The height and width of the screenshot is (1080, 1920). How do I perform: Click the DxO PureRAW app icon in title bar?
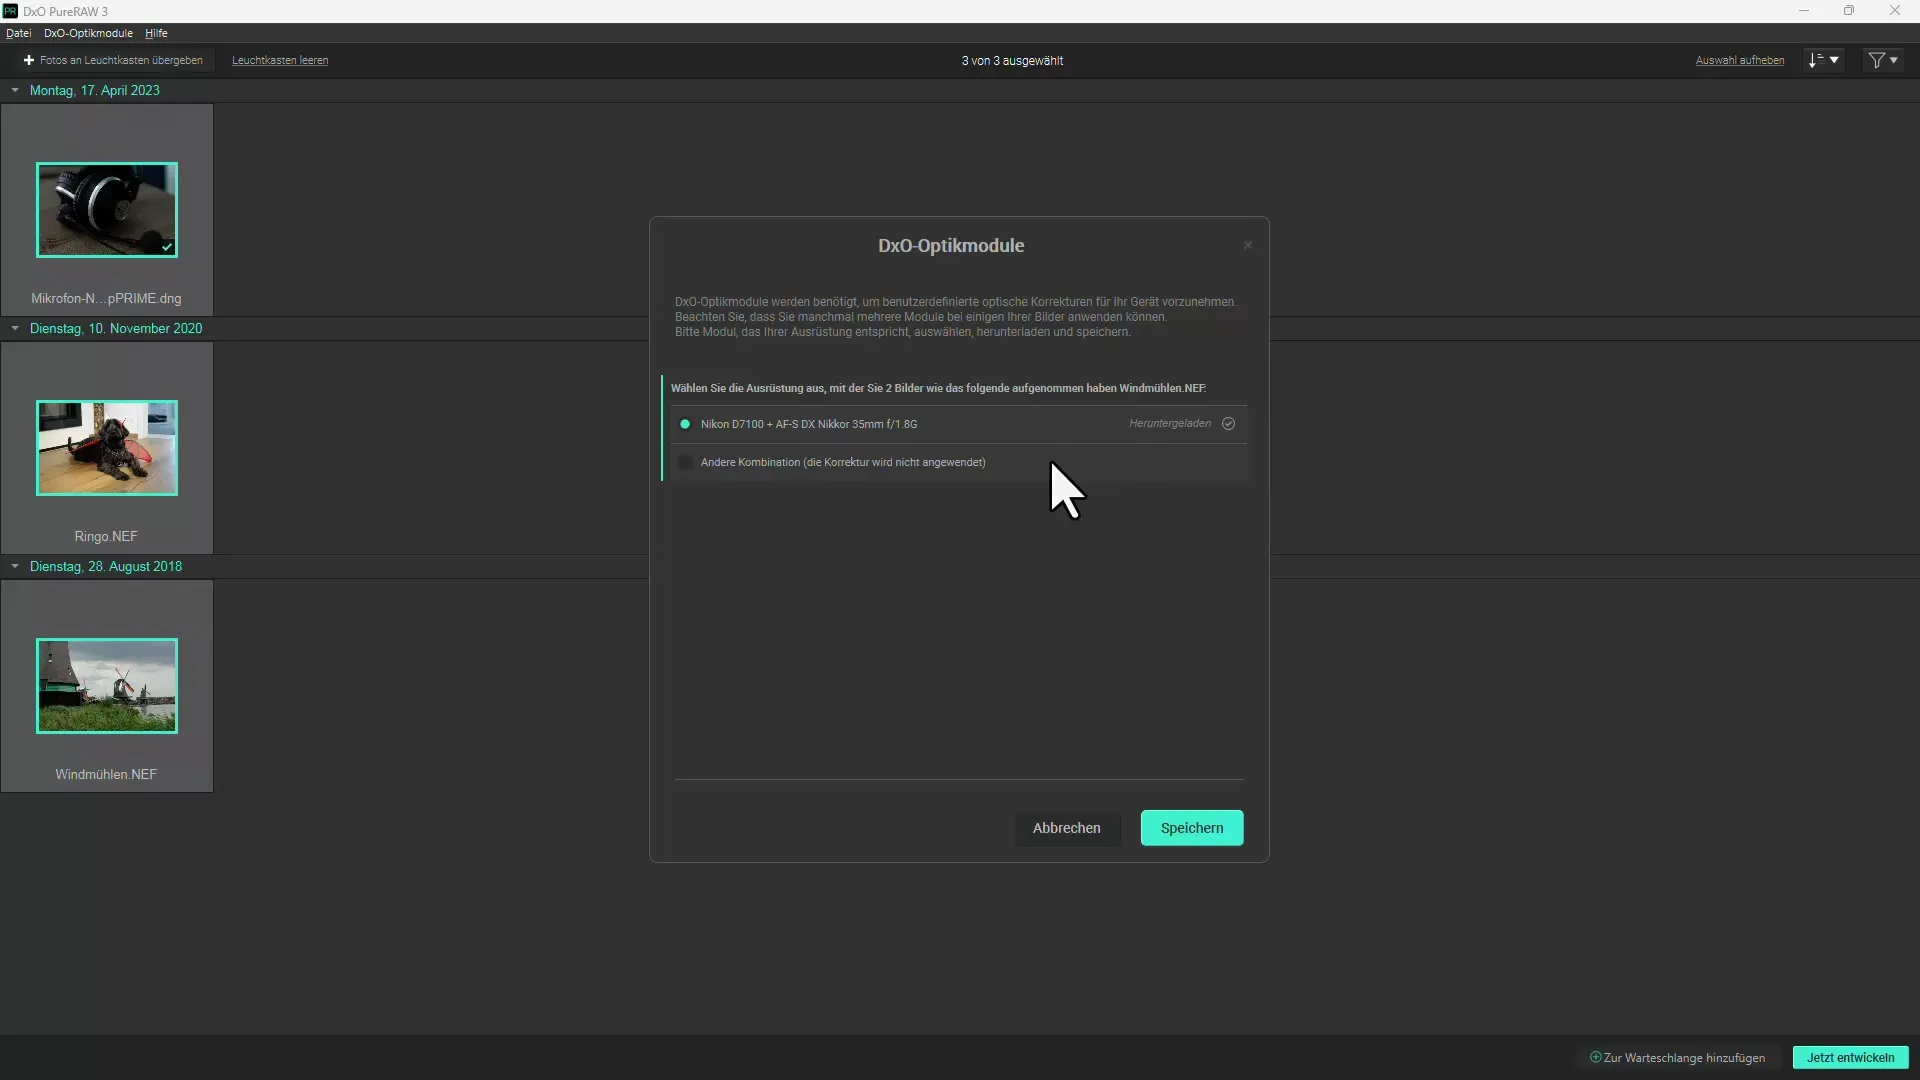coord(10,11)
